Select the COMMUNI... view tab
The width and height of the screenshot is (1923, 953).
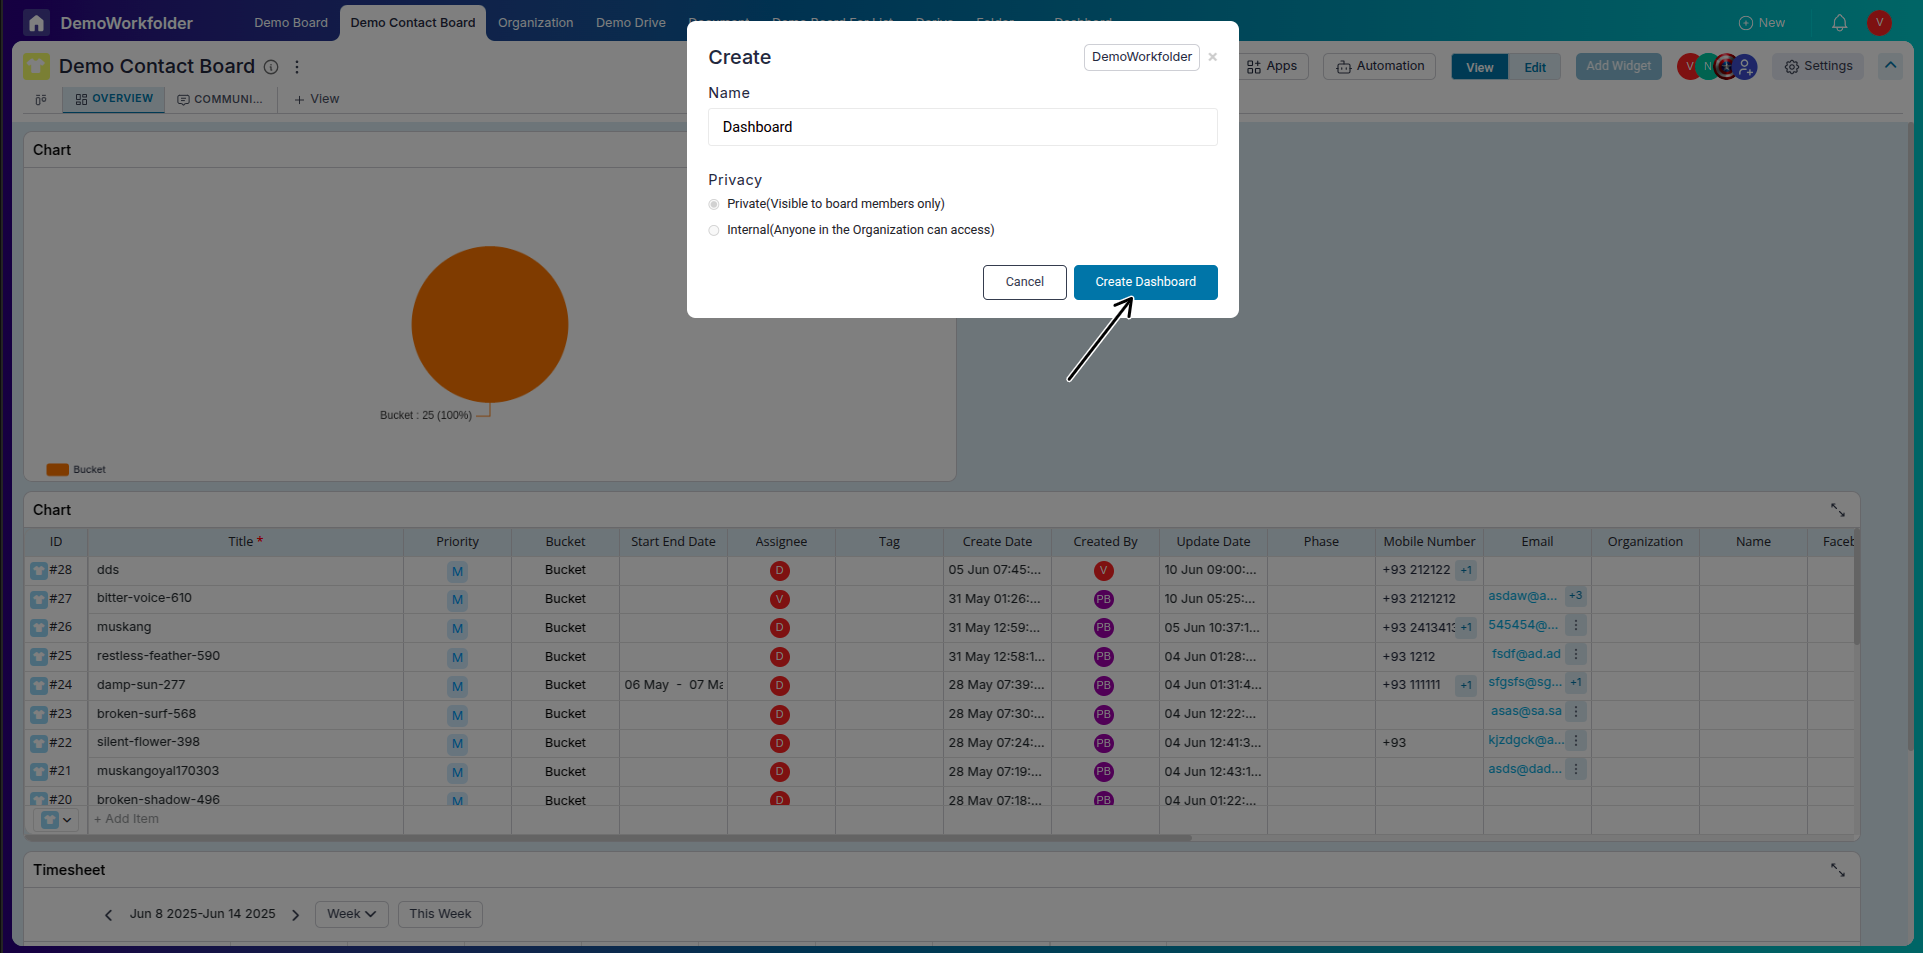click(220, 99)
